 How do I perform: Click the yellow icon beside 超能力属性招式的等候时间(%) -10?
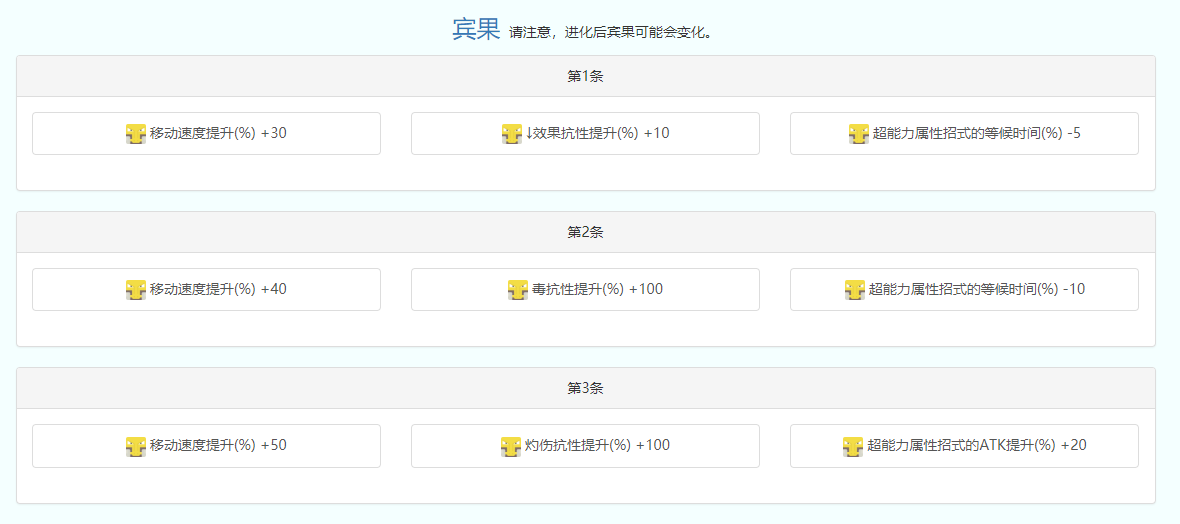pyautogui.click(x=855, y=290)
